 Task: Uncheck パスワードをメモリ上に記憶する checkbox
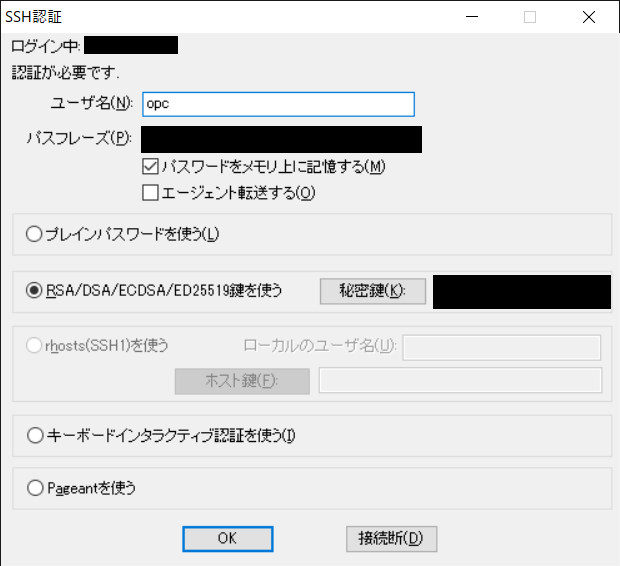(x=151, y=167)
